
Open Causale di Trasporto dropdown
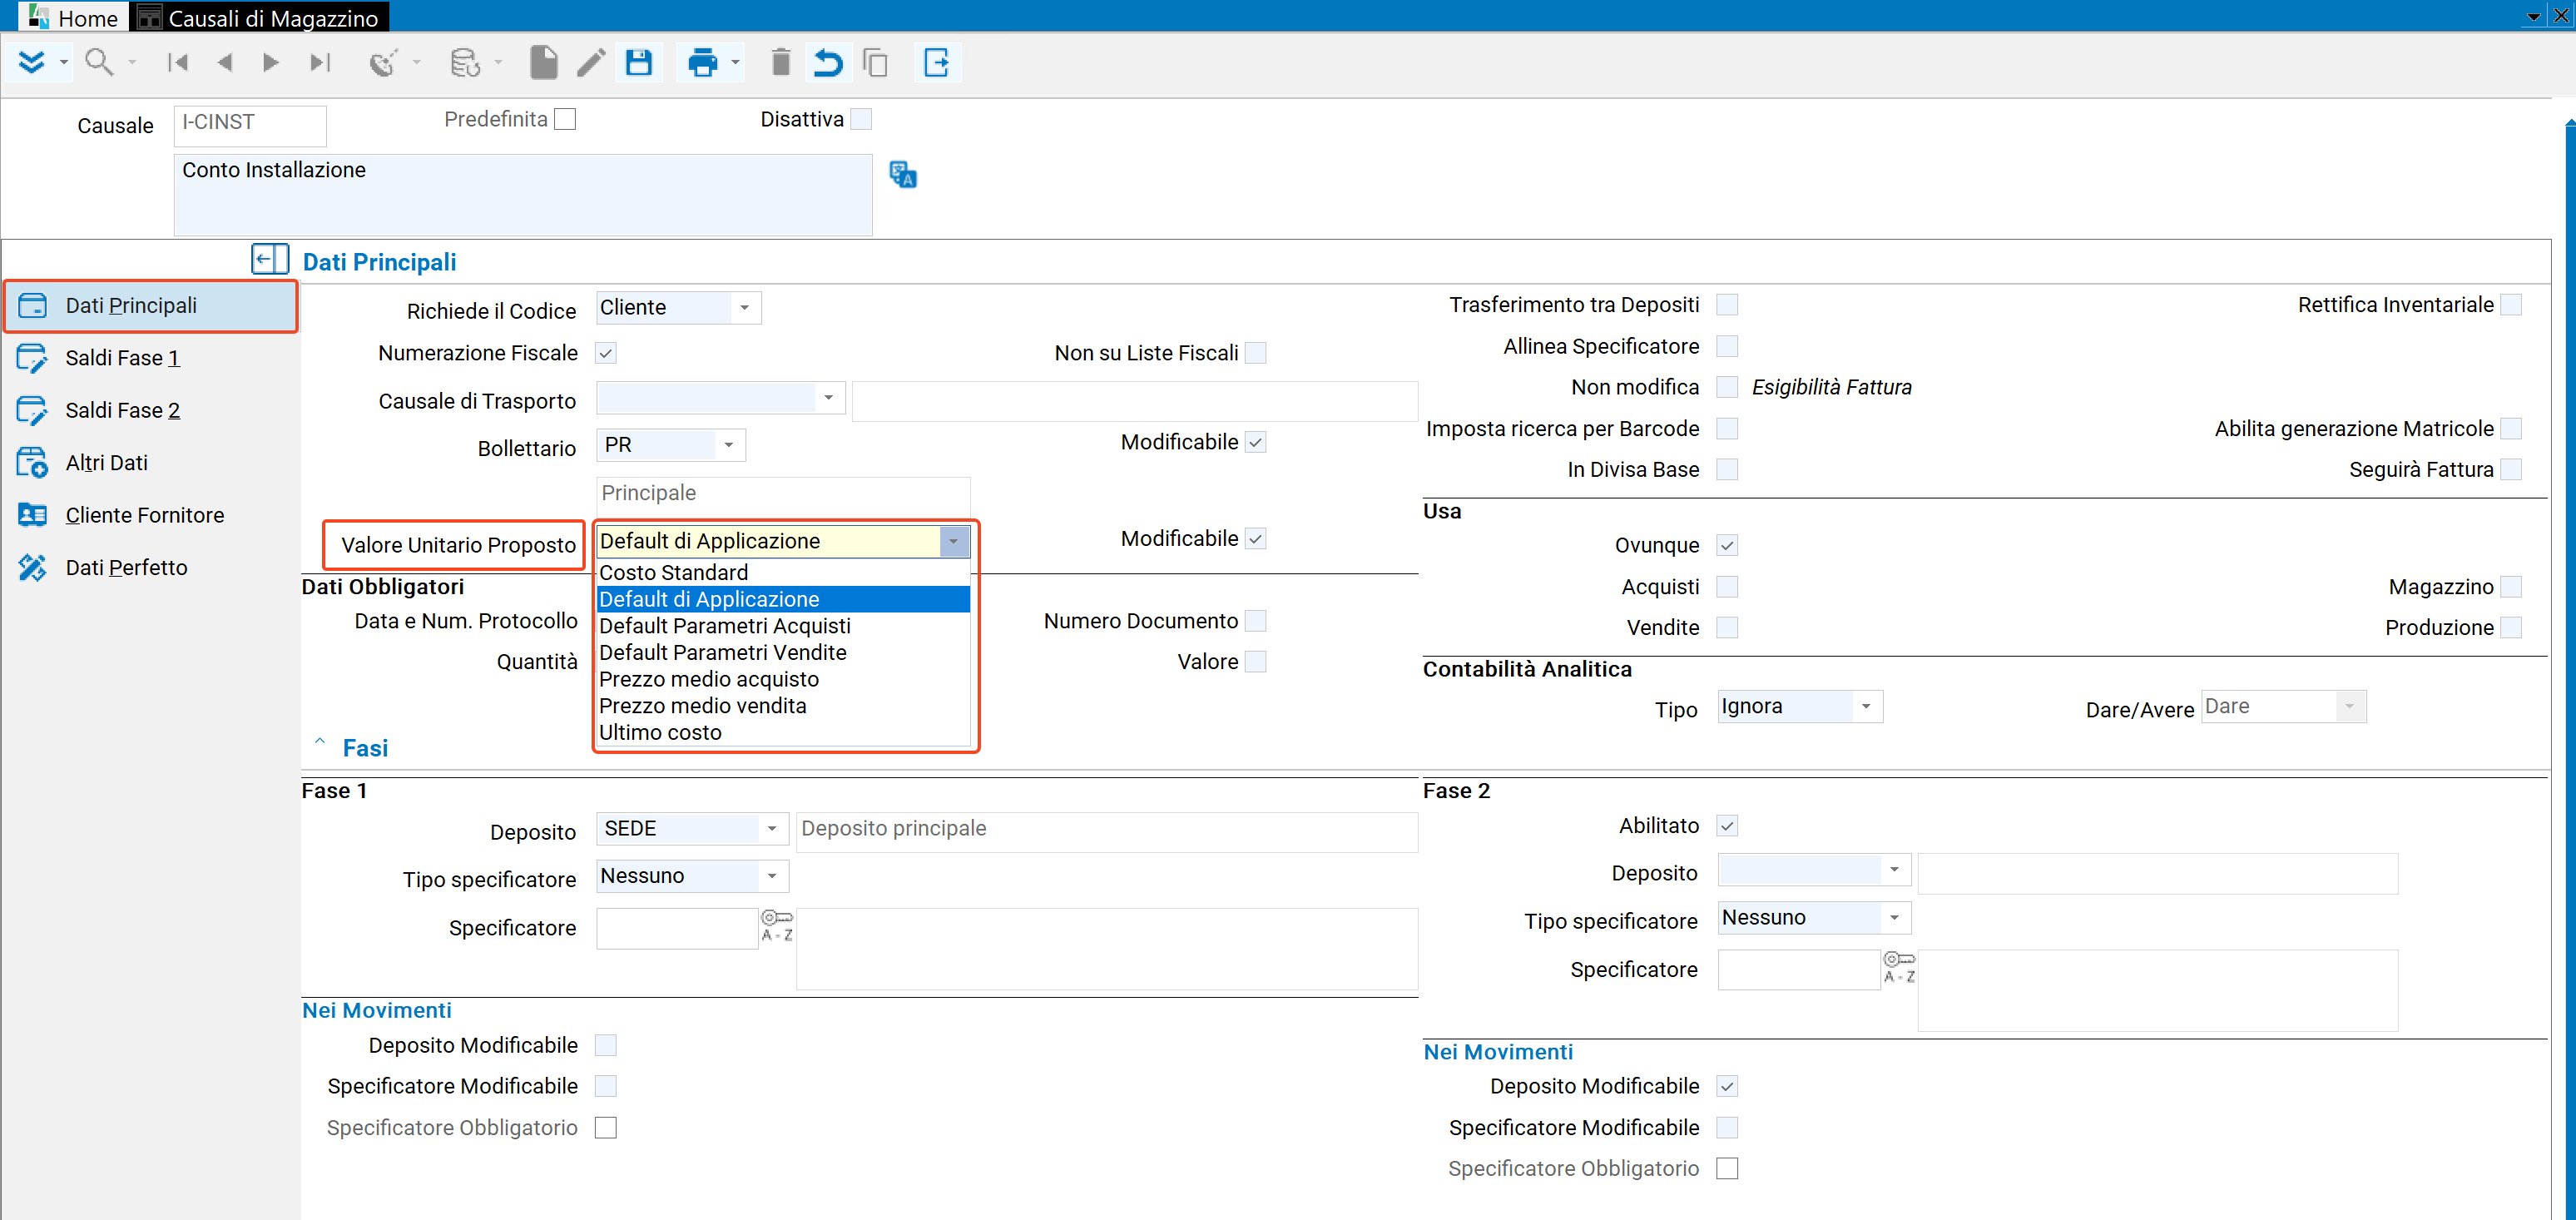(x=829, y=398)
